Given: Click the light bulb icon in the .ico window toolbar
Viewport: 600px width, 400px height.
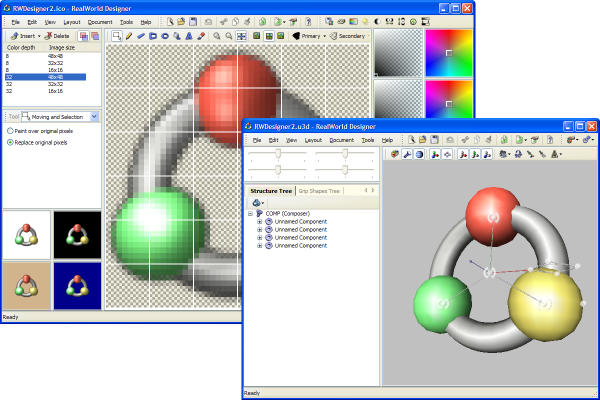Looking at the screenshot, I should click(365, 22).
